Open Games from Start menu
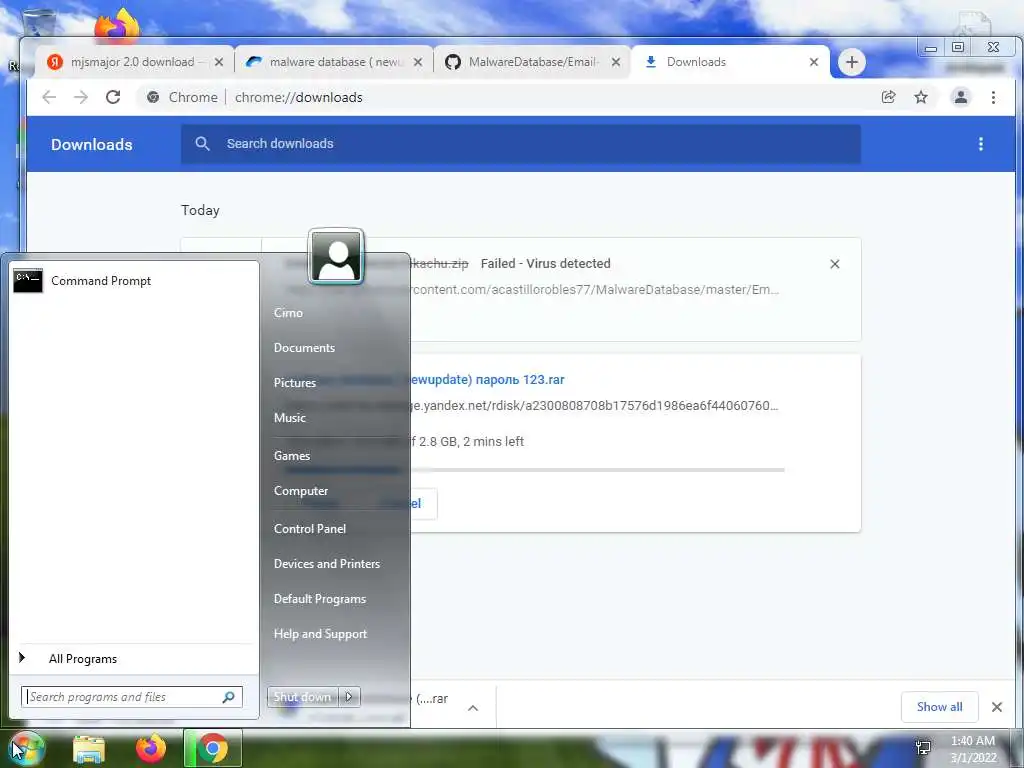1024x768 pixels. [x=291, y=456]
